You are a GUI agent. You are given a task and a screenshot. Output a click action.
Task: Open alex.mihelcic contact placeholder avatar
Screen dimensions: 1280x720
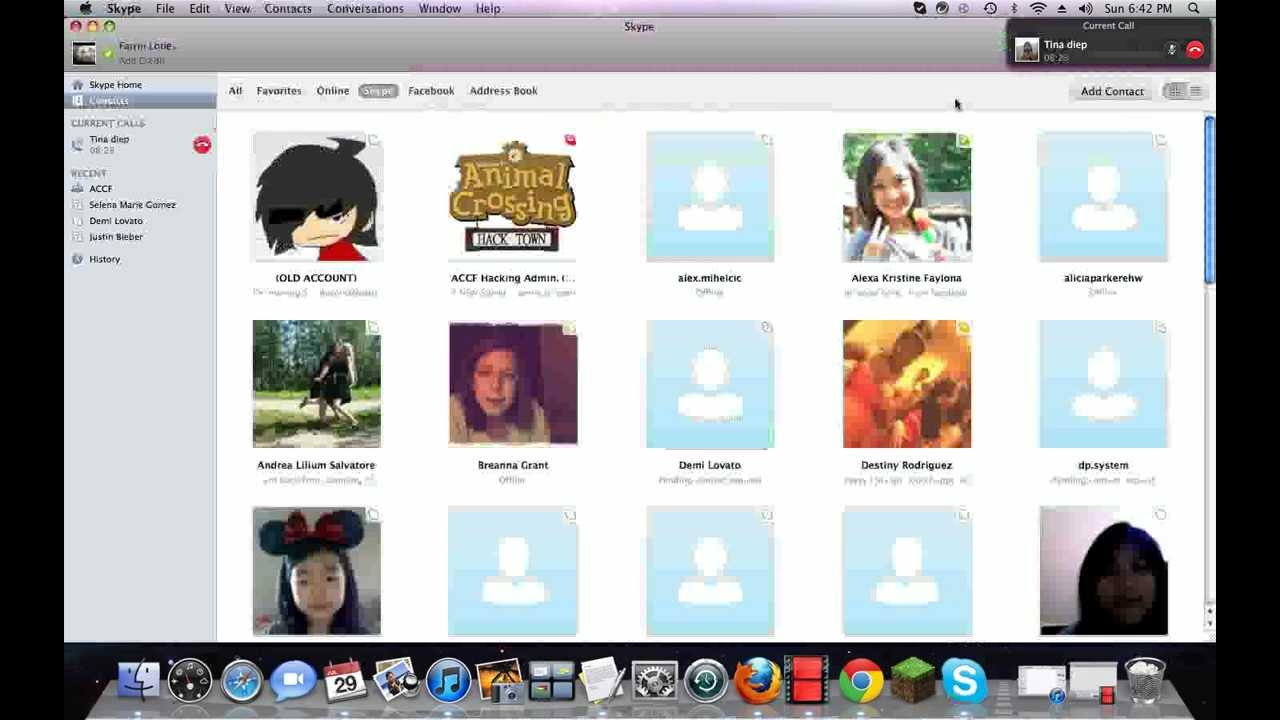tap(710, 197)
